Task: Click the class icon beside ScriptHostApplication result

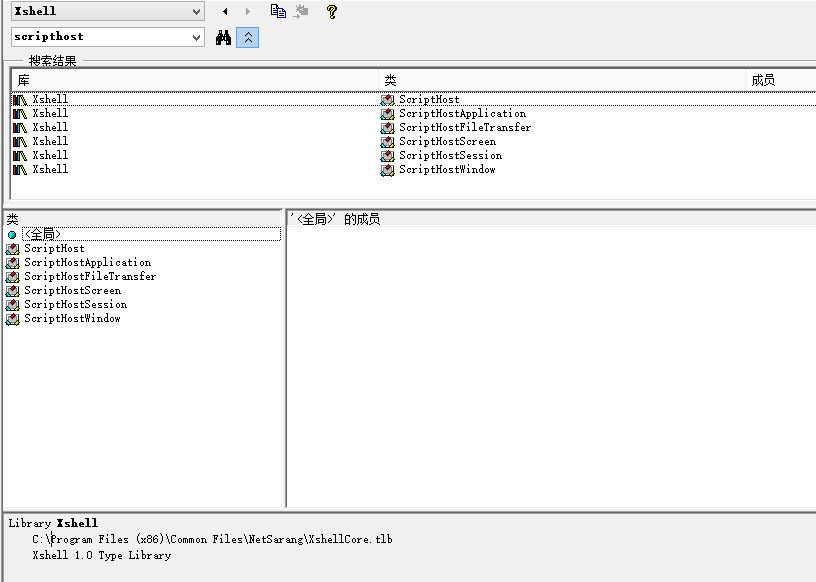Action: 387,113
